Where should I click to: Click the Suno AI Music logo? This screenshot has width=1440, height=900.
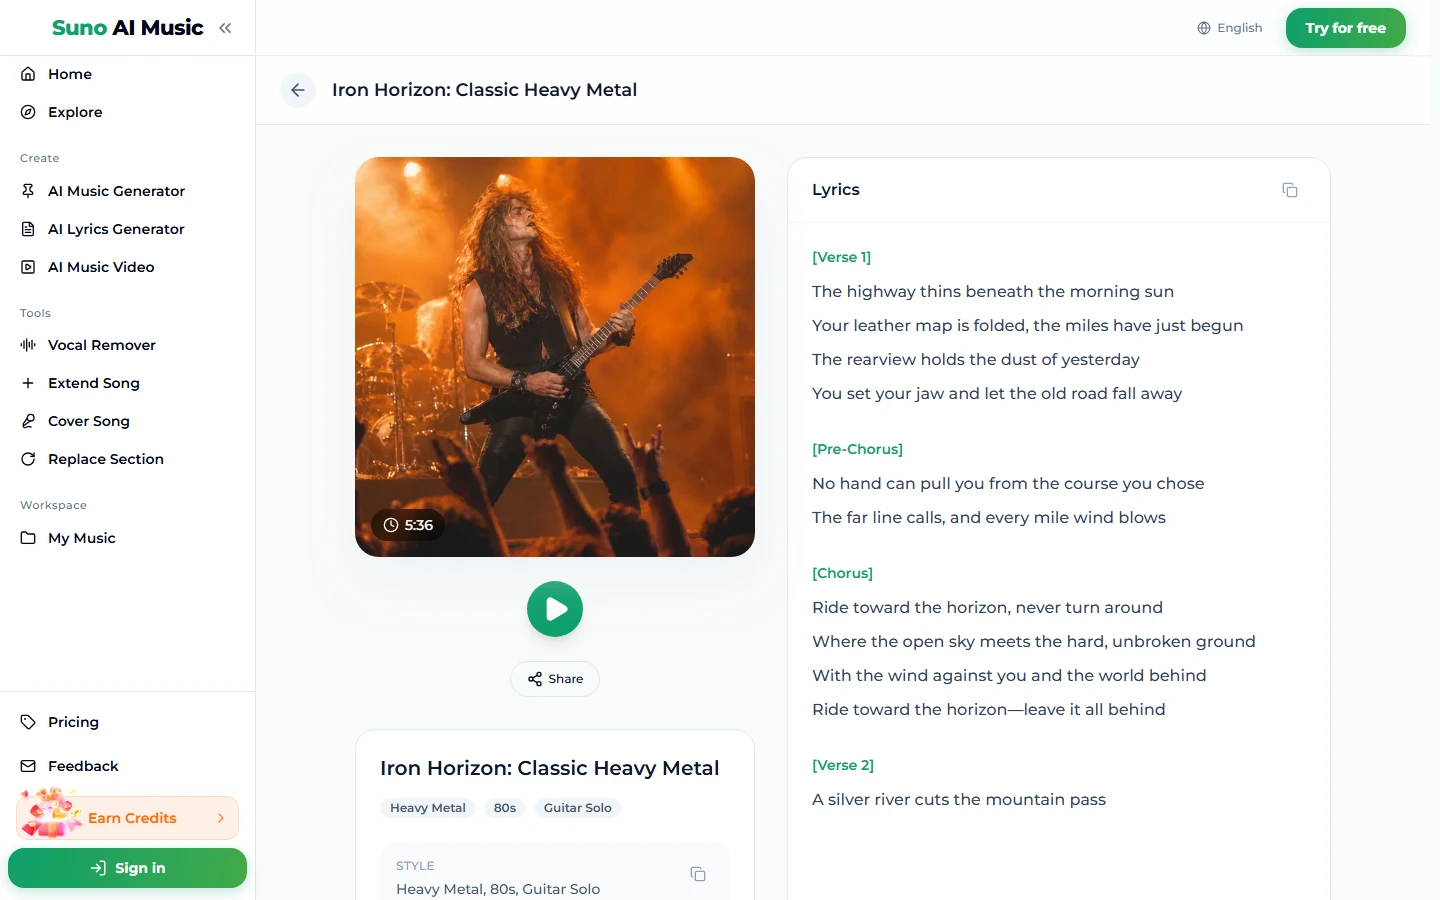pos(127,28)
